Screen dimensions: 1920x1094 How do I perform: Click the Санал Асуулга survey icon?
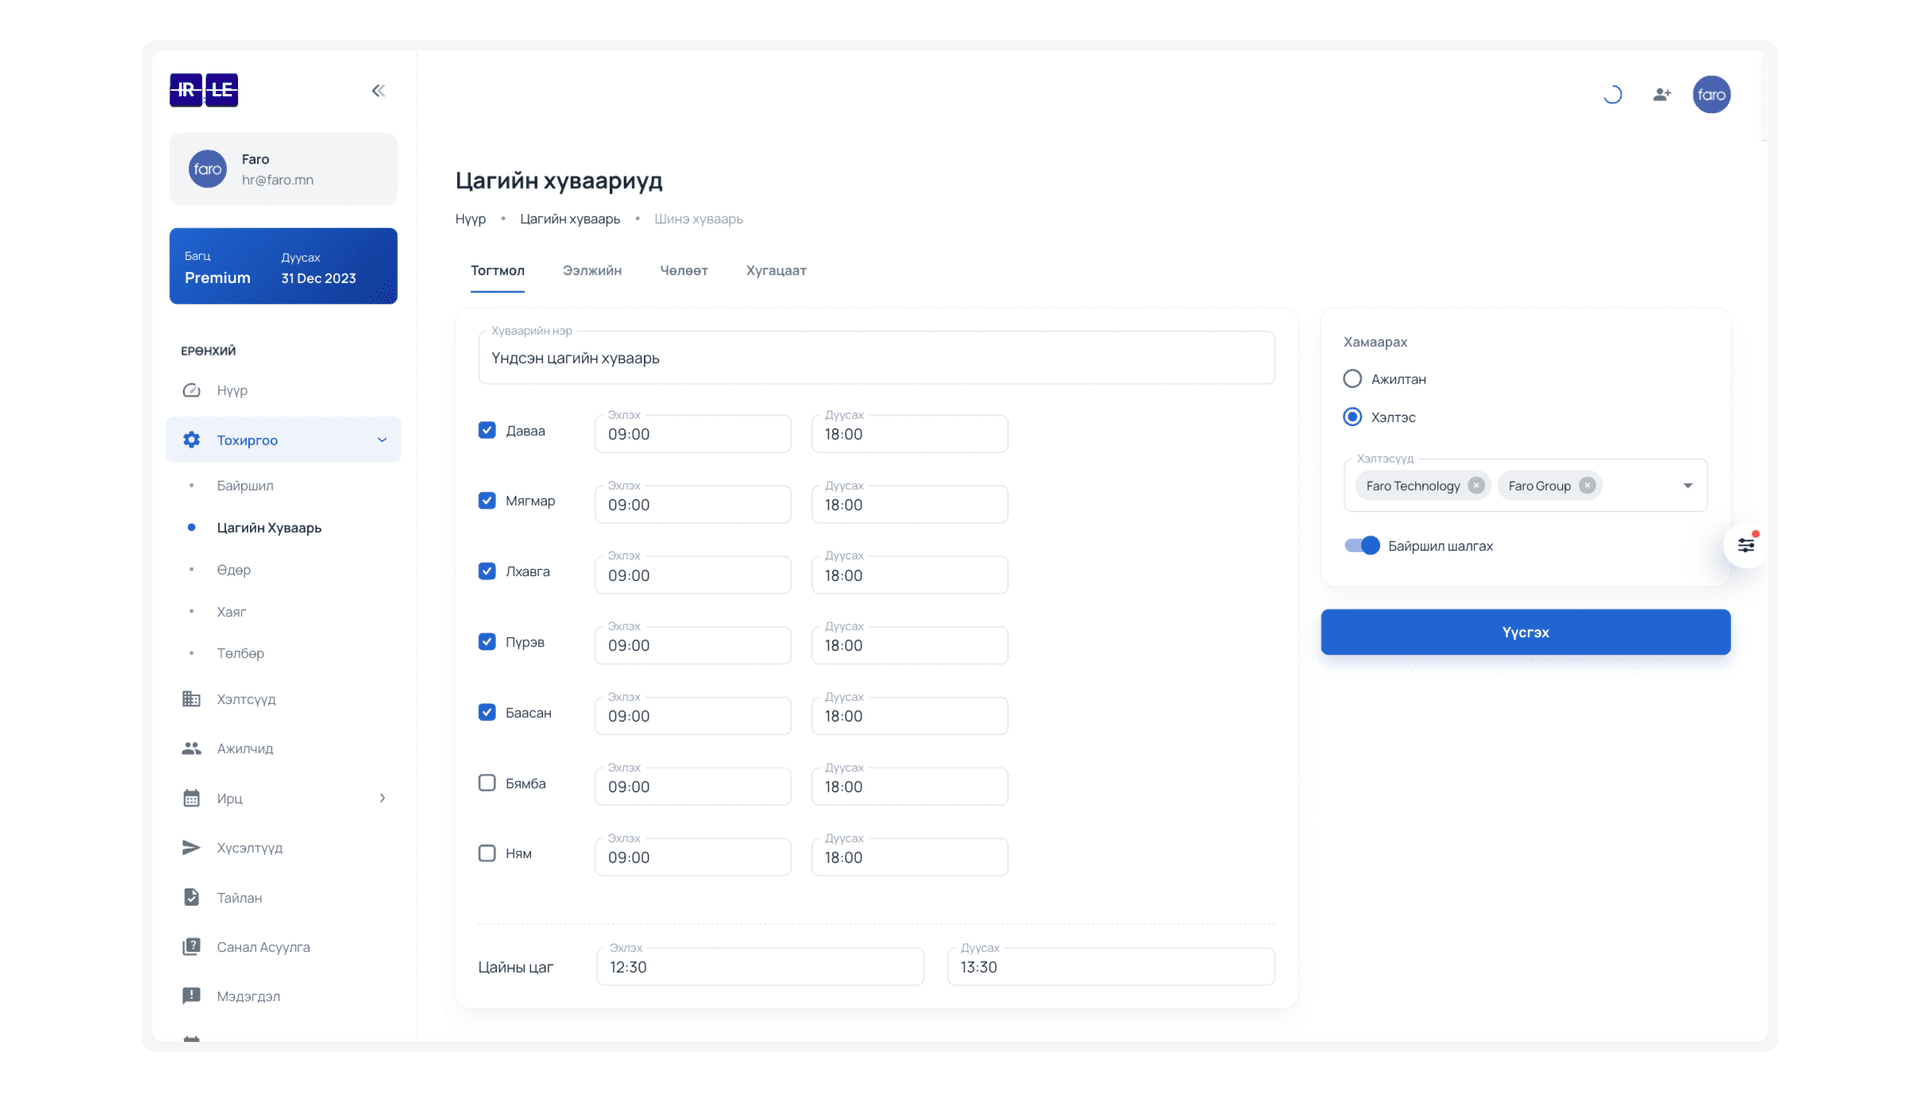coord(191,946)
